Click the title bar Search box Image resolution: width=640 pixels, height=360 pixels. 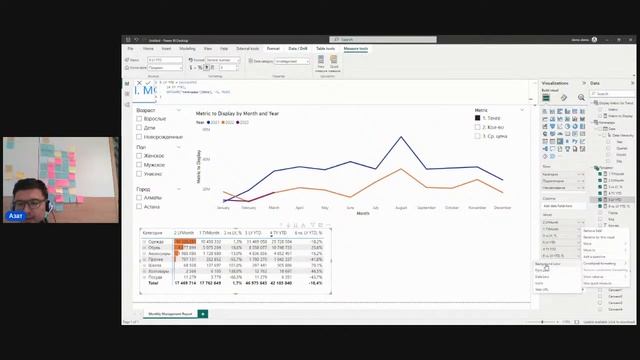pos(383,40)
